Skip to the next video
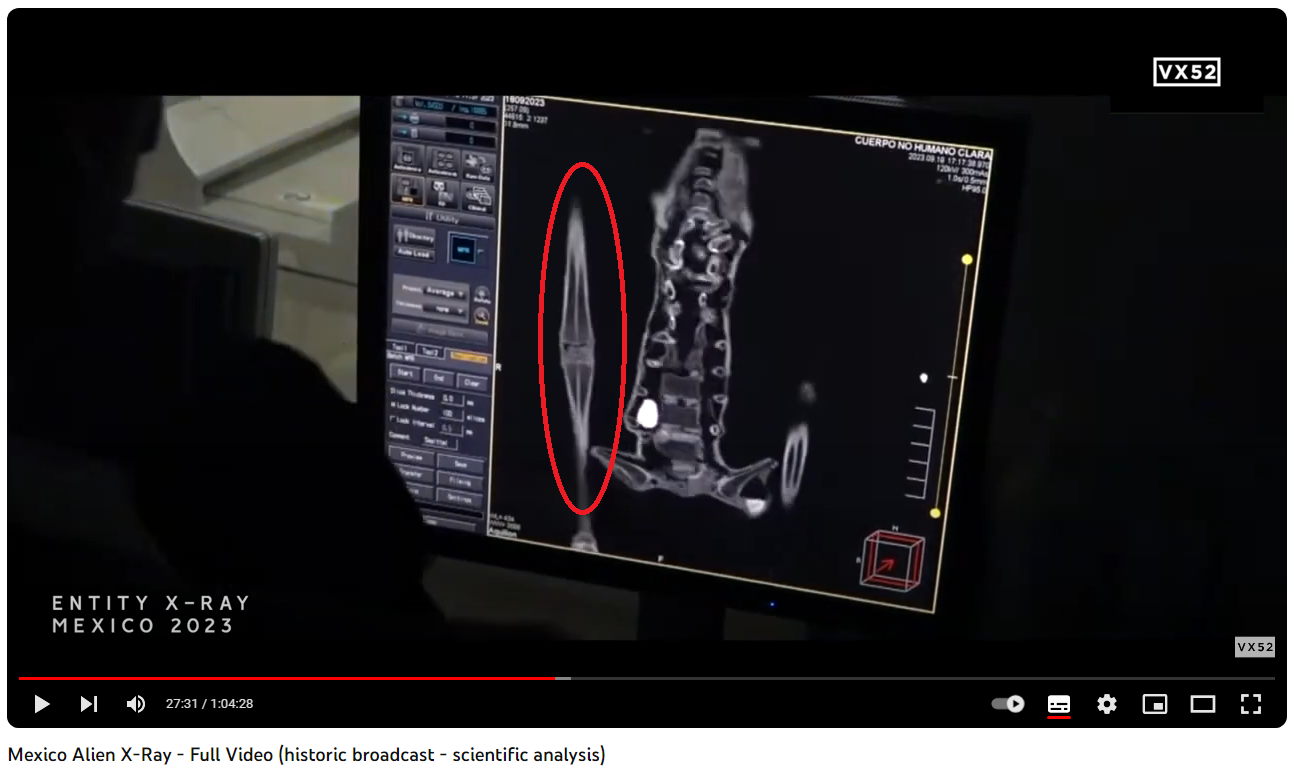The image size is (1294, 770). click(89, 704)
